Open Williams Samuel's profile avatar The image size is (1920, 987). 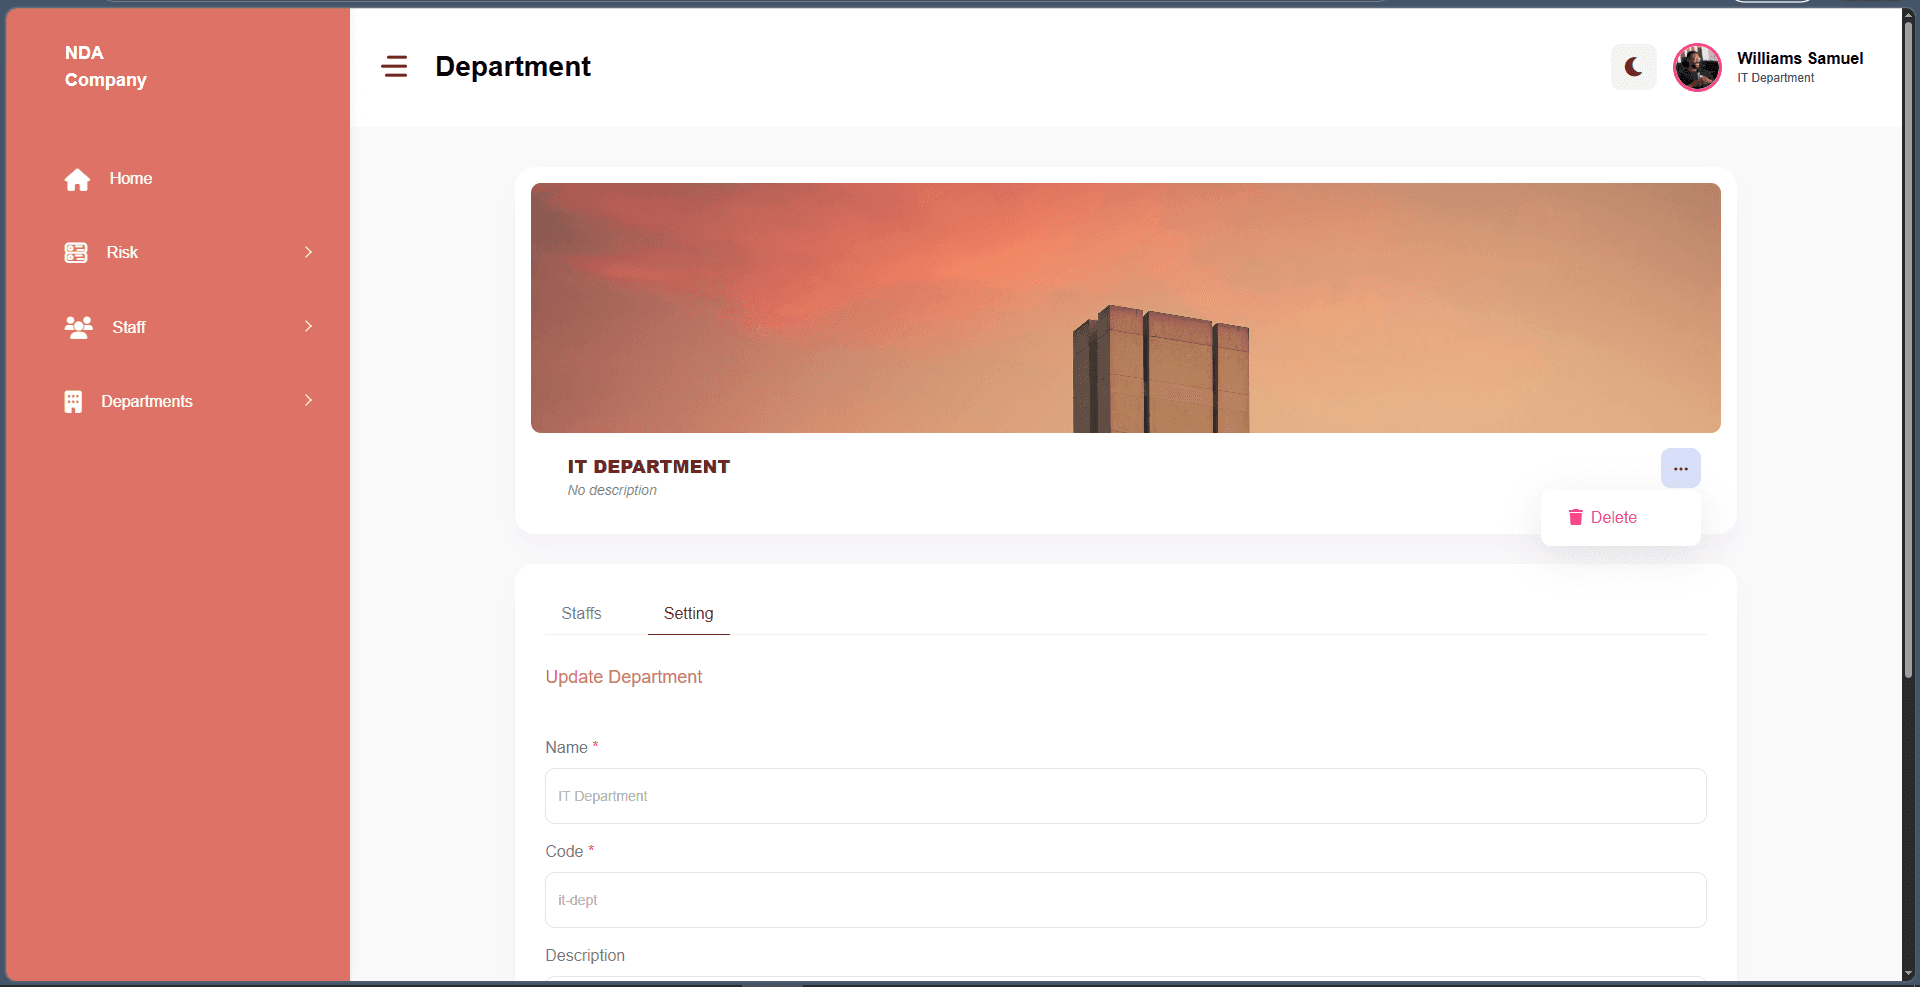coord(1697,67)
